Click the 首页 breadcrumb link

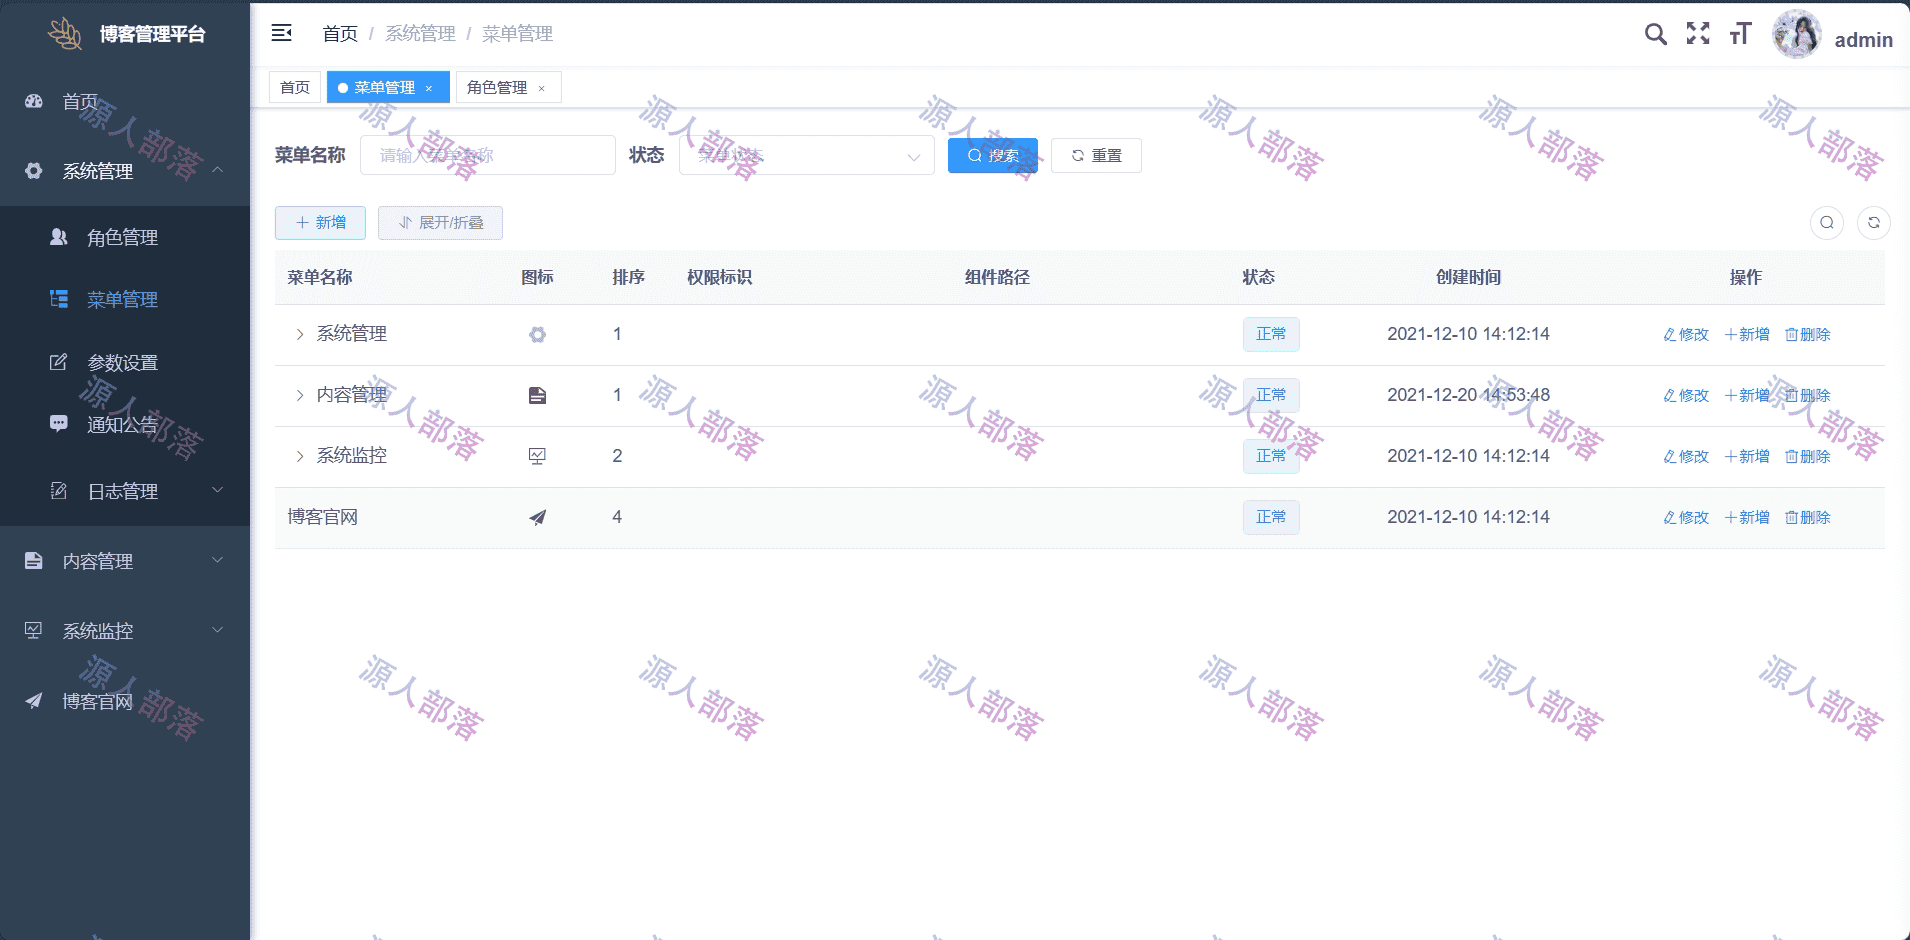pyautogui.click(x=340, y=34)
